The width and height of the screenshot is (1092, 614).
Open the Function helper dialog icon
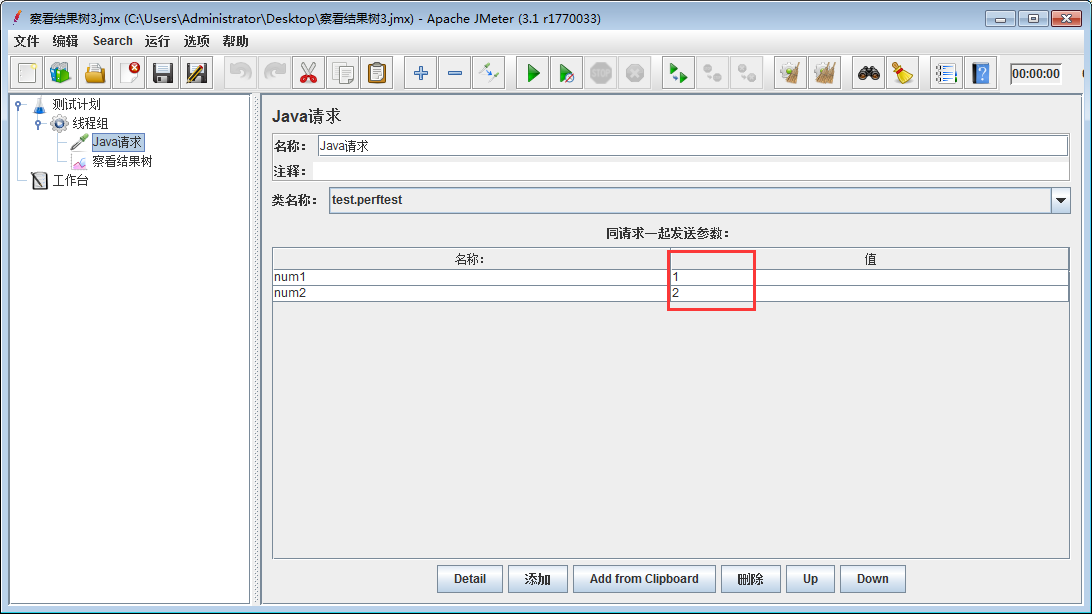point(946,73)
